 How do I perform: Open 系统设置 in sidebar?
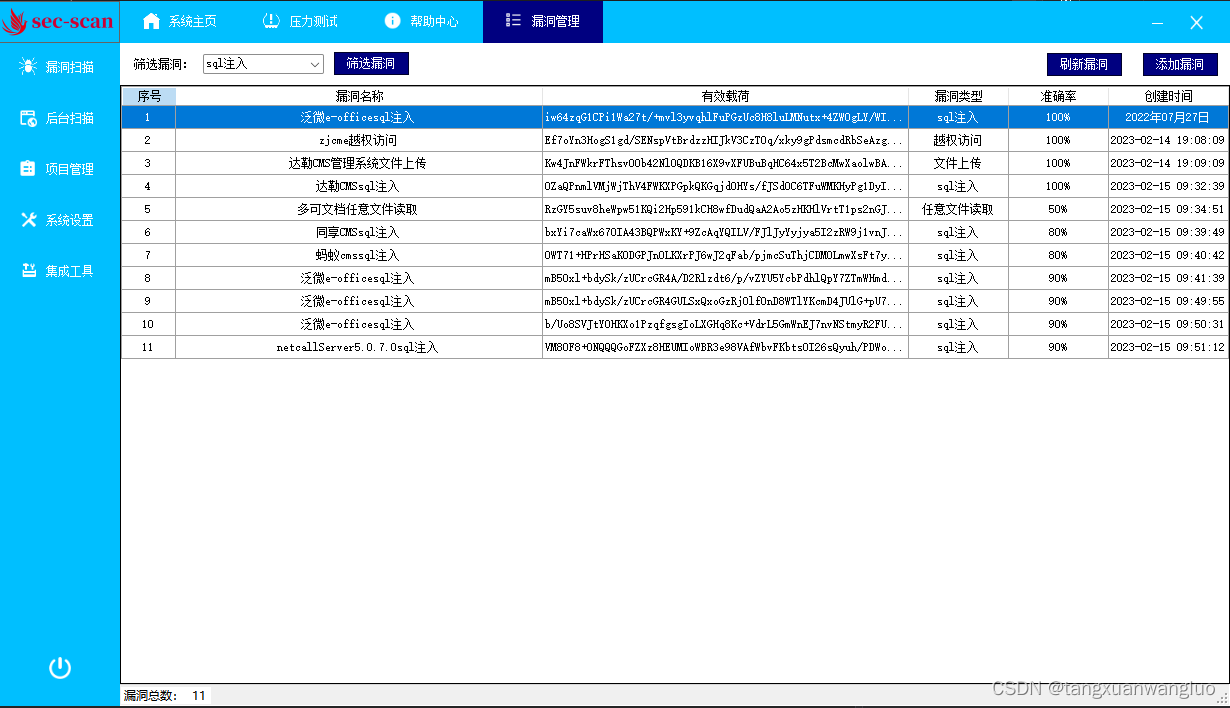60,220
